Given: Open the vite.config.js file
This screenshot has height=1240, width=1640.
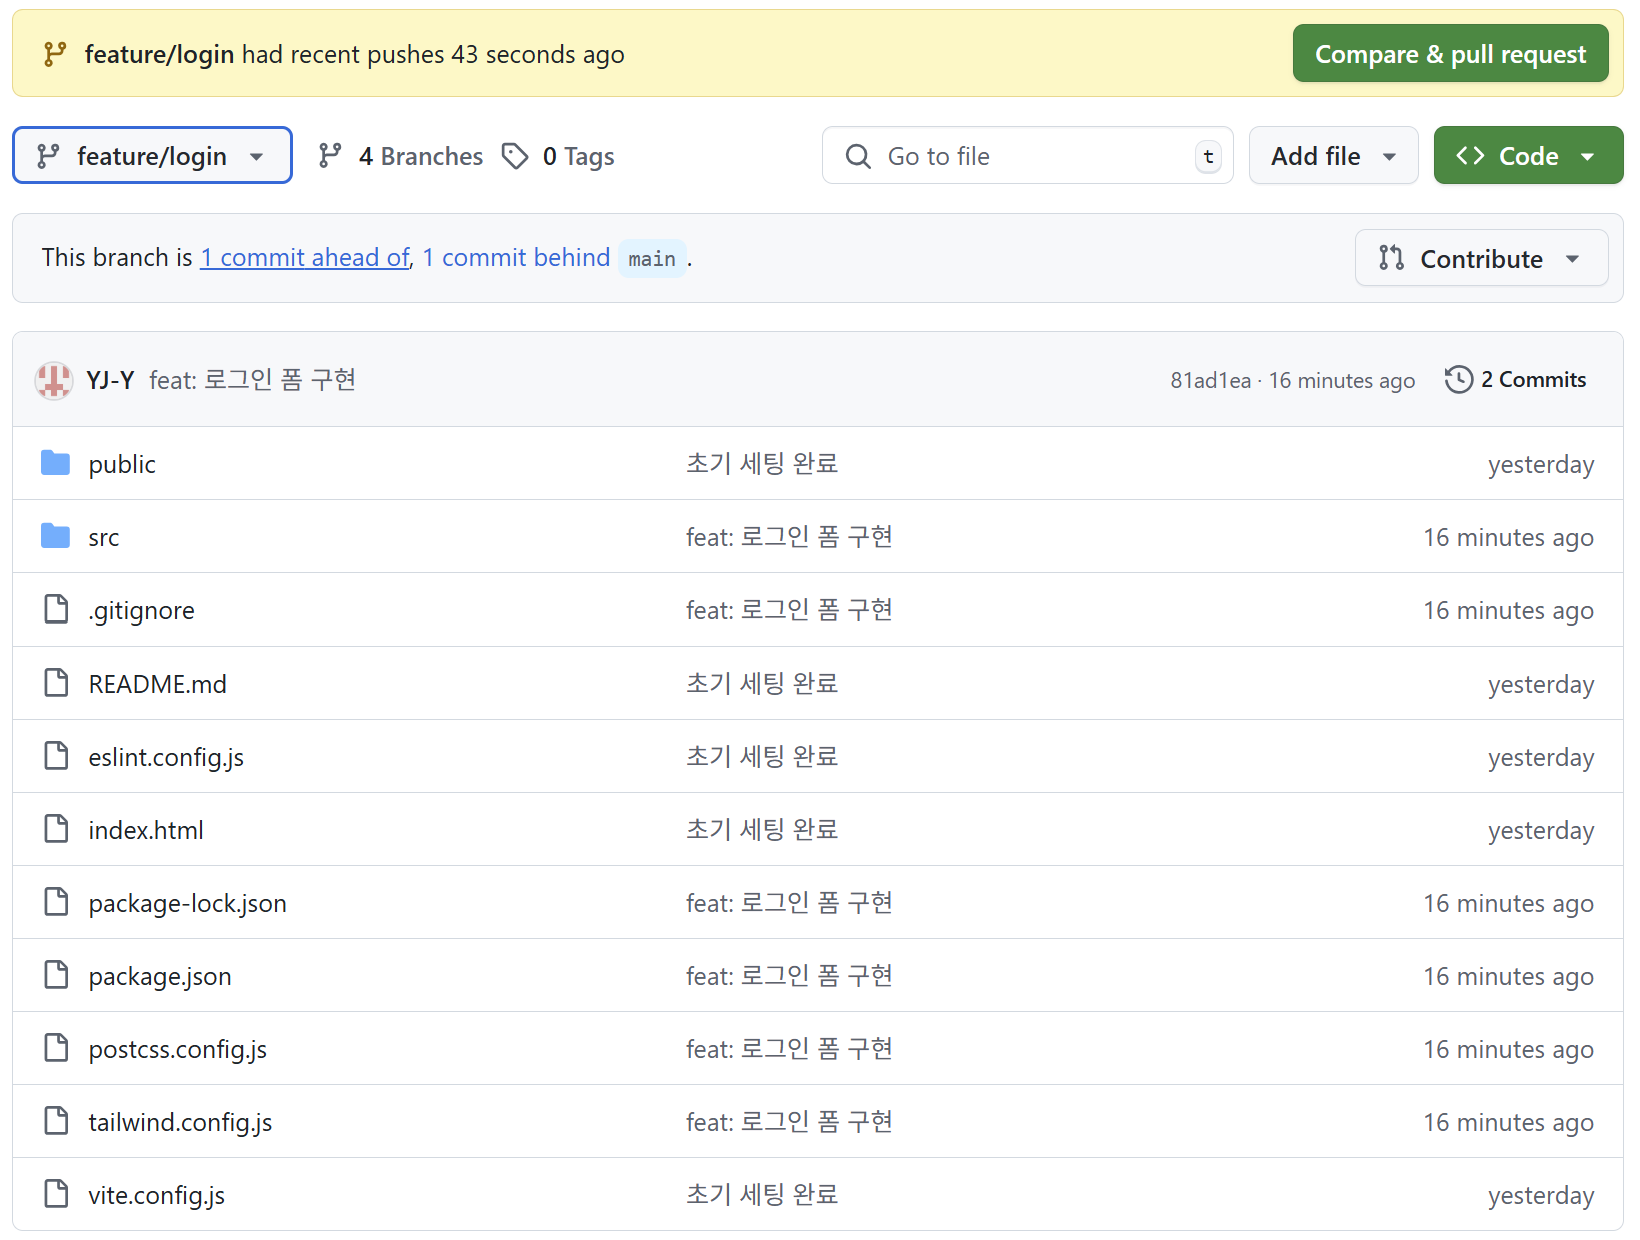Looking at the screenshot, I should (x=156, y=1195).
